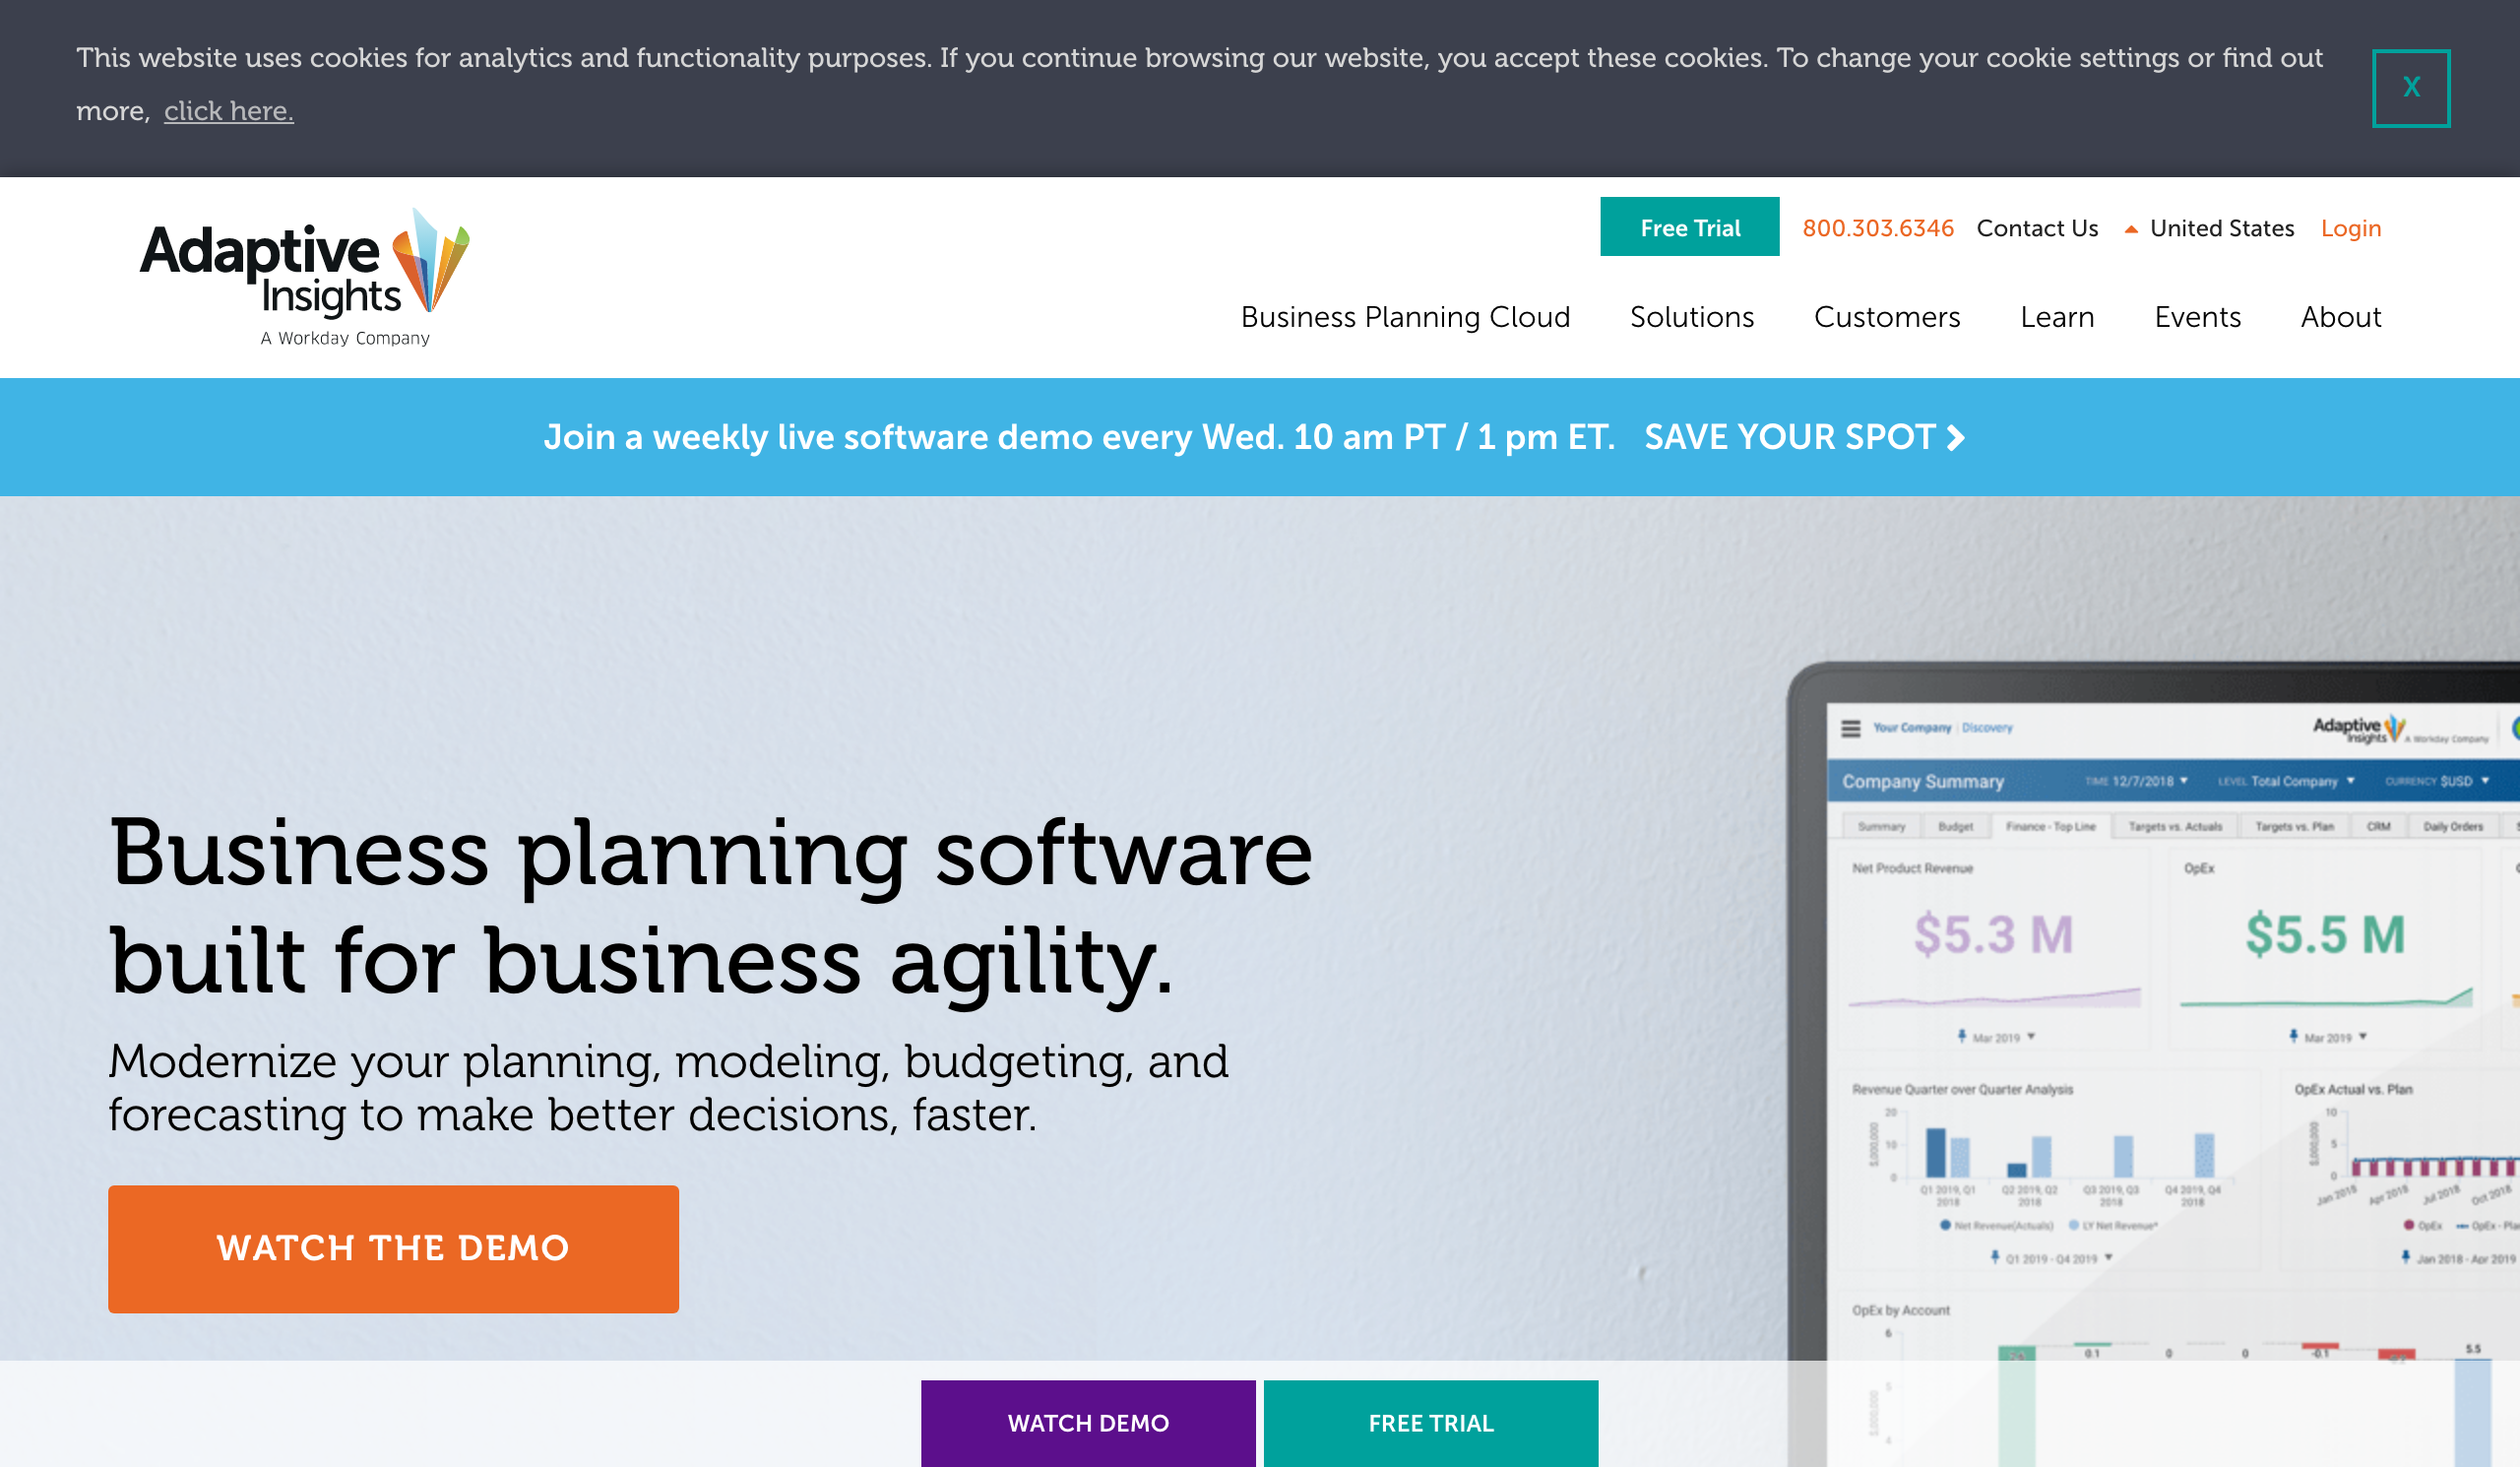Viewport: 2520px width, 1467px height.
Task: Open the Events menu
Action: click(x=2197, y=317)
